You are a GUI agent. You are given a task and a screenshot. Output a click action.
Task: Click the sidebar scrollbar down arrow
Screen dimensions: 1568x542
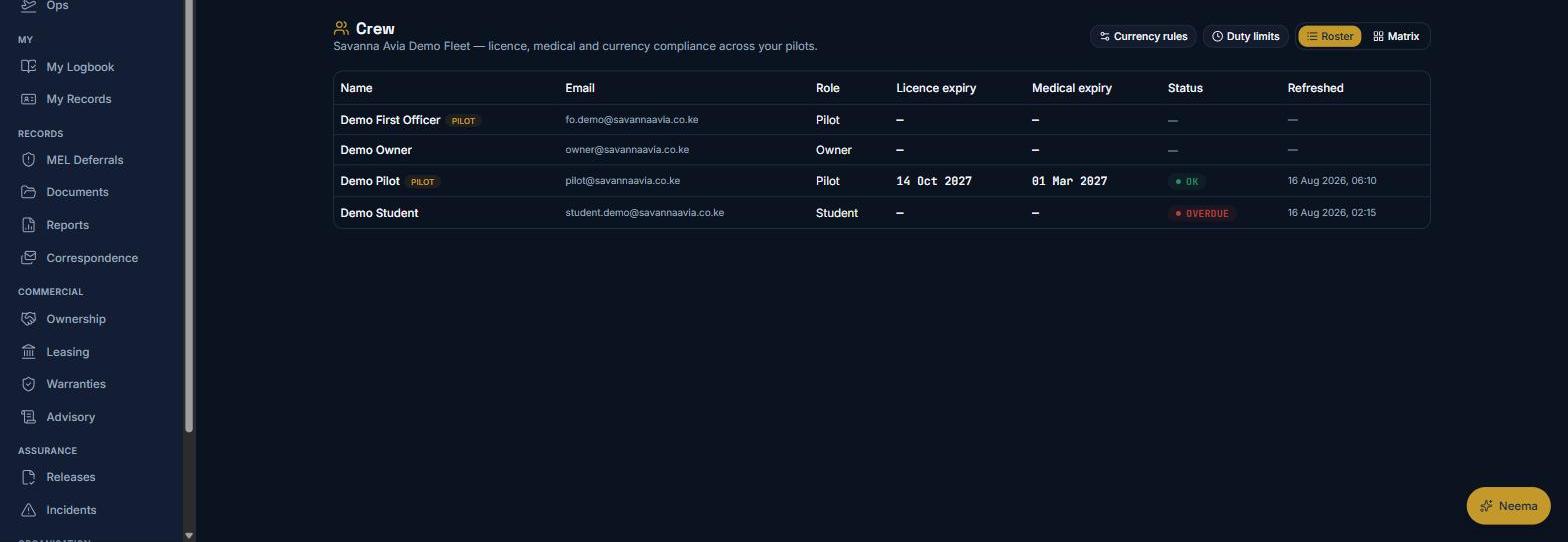coord(189,536)
